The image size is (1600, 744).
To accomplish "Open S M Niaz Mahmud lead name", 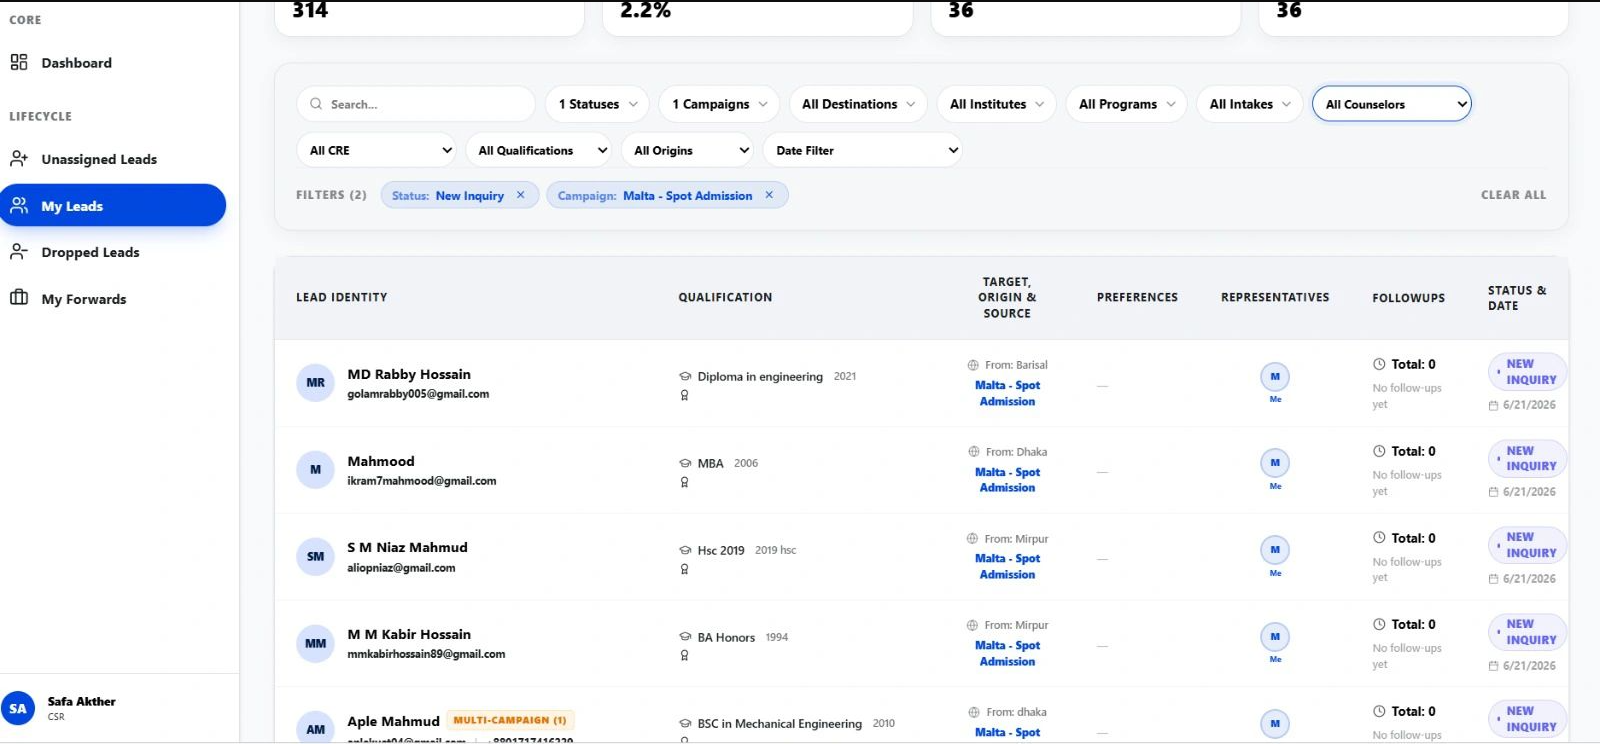I will 407,547.
